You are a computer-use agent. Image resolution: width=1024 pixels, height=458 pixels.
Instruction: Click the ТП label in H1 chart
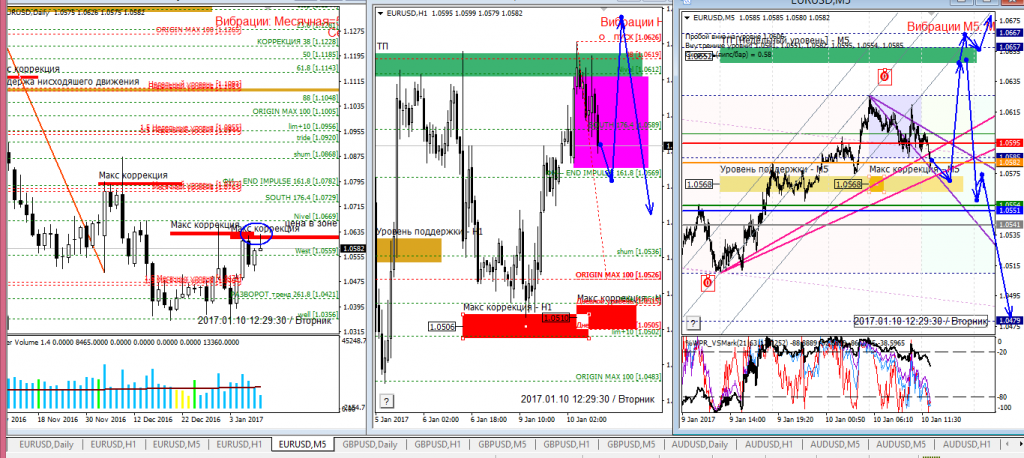pyautogui.click(x=381, y=46)
